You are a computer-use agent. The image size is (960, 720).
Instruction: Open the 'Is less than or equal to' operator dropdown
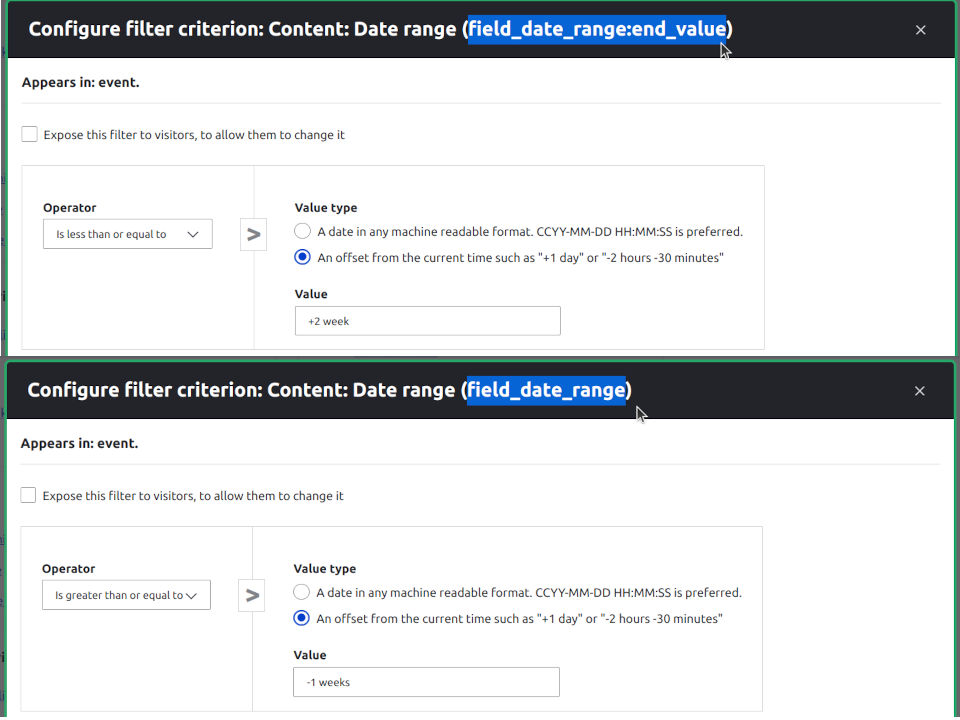pos(128,234)
